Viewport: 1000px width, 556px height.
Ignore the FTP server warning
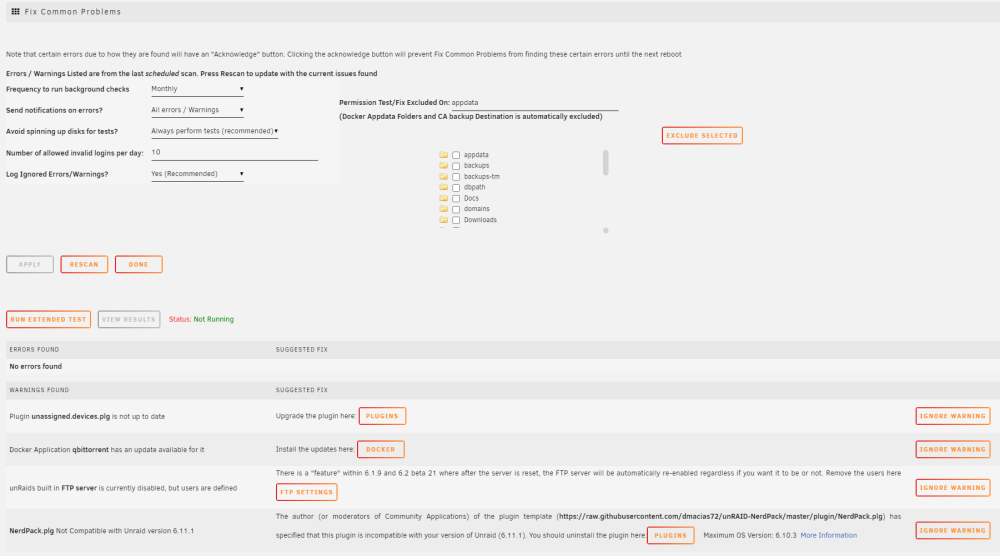click(953, 488)
